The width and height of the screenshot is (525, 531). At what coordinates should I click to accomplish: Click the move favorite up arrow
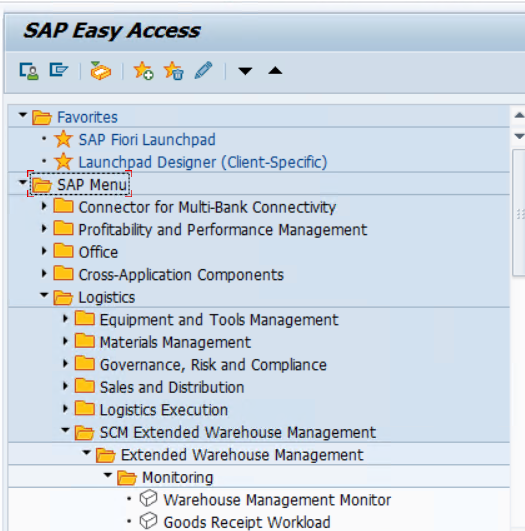[275, 70]
